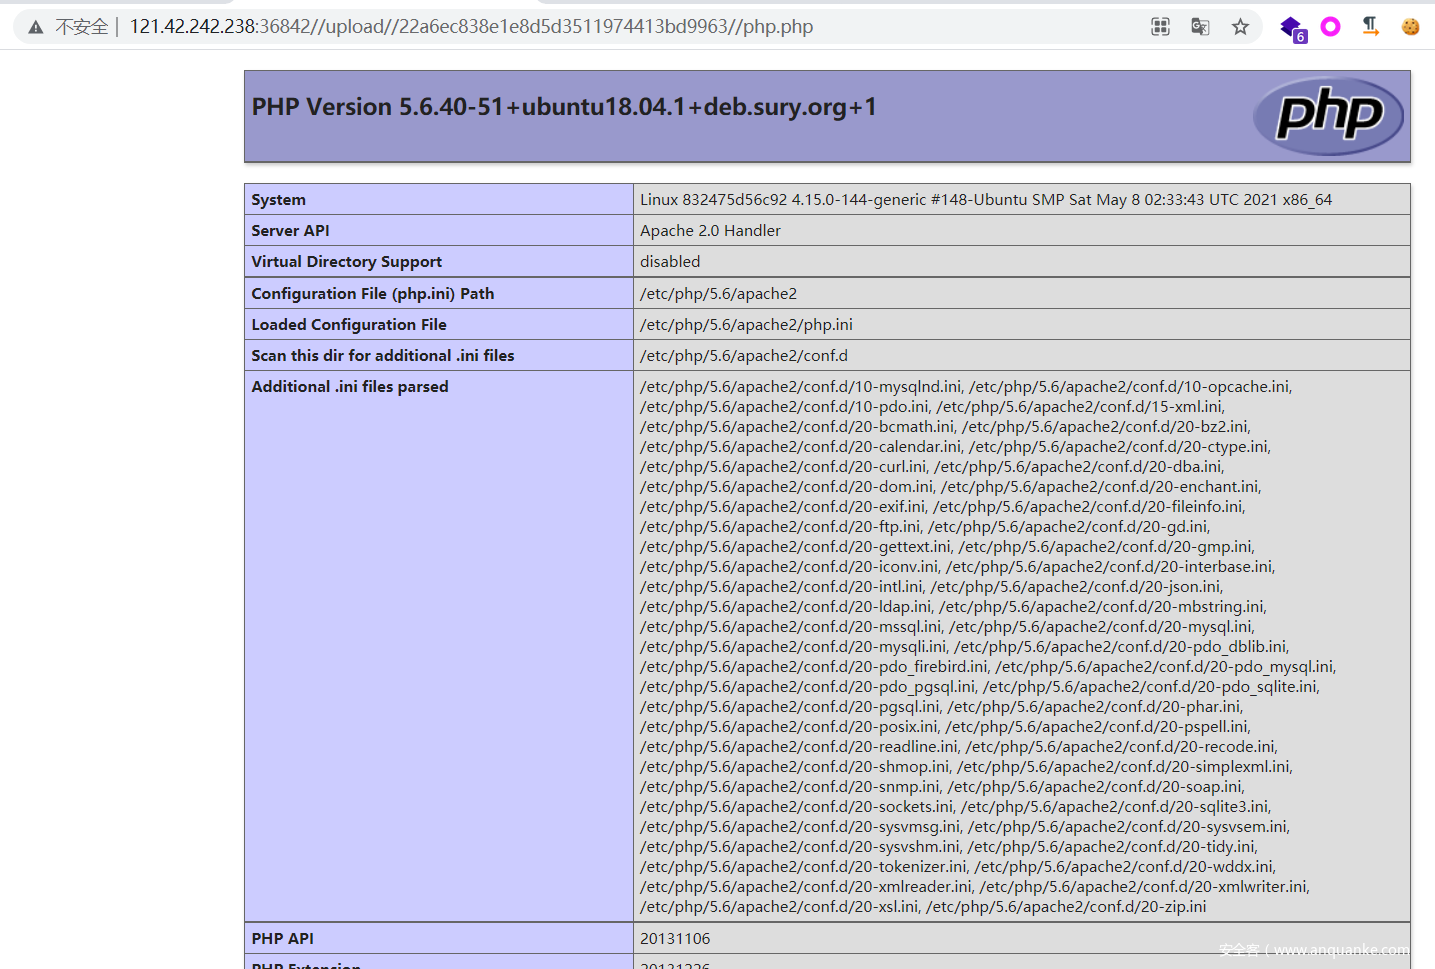Image resolution: width=1435 pixels, height=969 pixels.
Task: Click the 20-curl.ini path
Action: click(785, 467)
